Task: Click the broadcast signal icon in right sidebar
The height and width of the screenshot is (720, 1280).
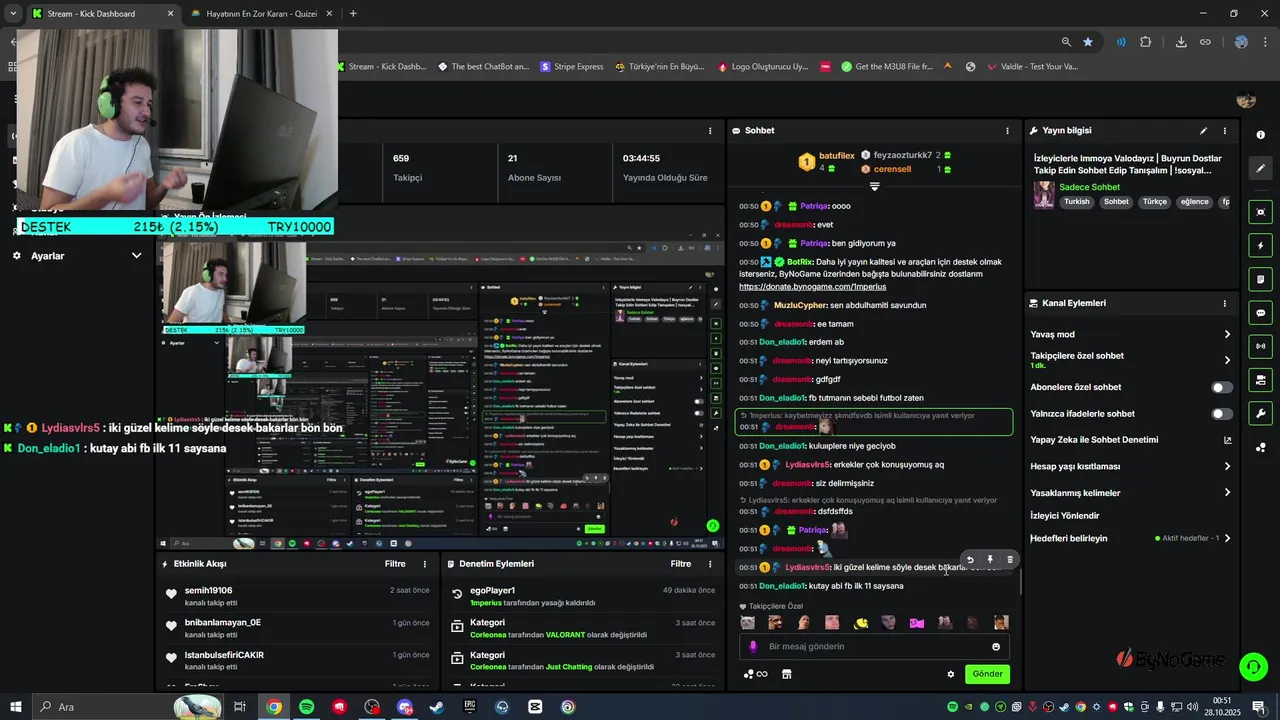Action: (1261, 346)
